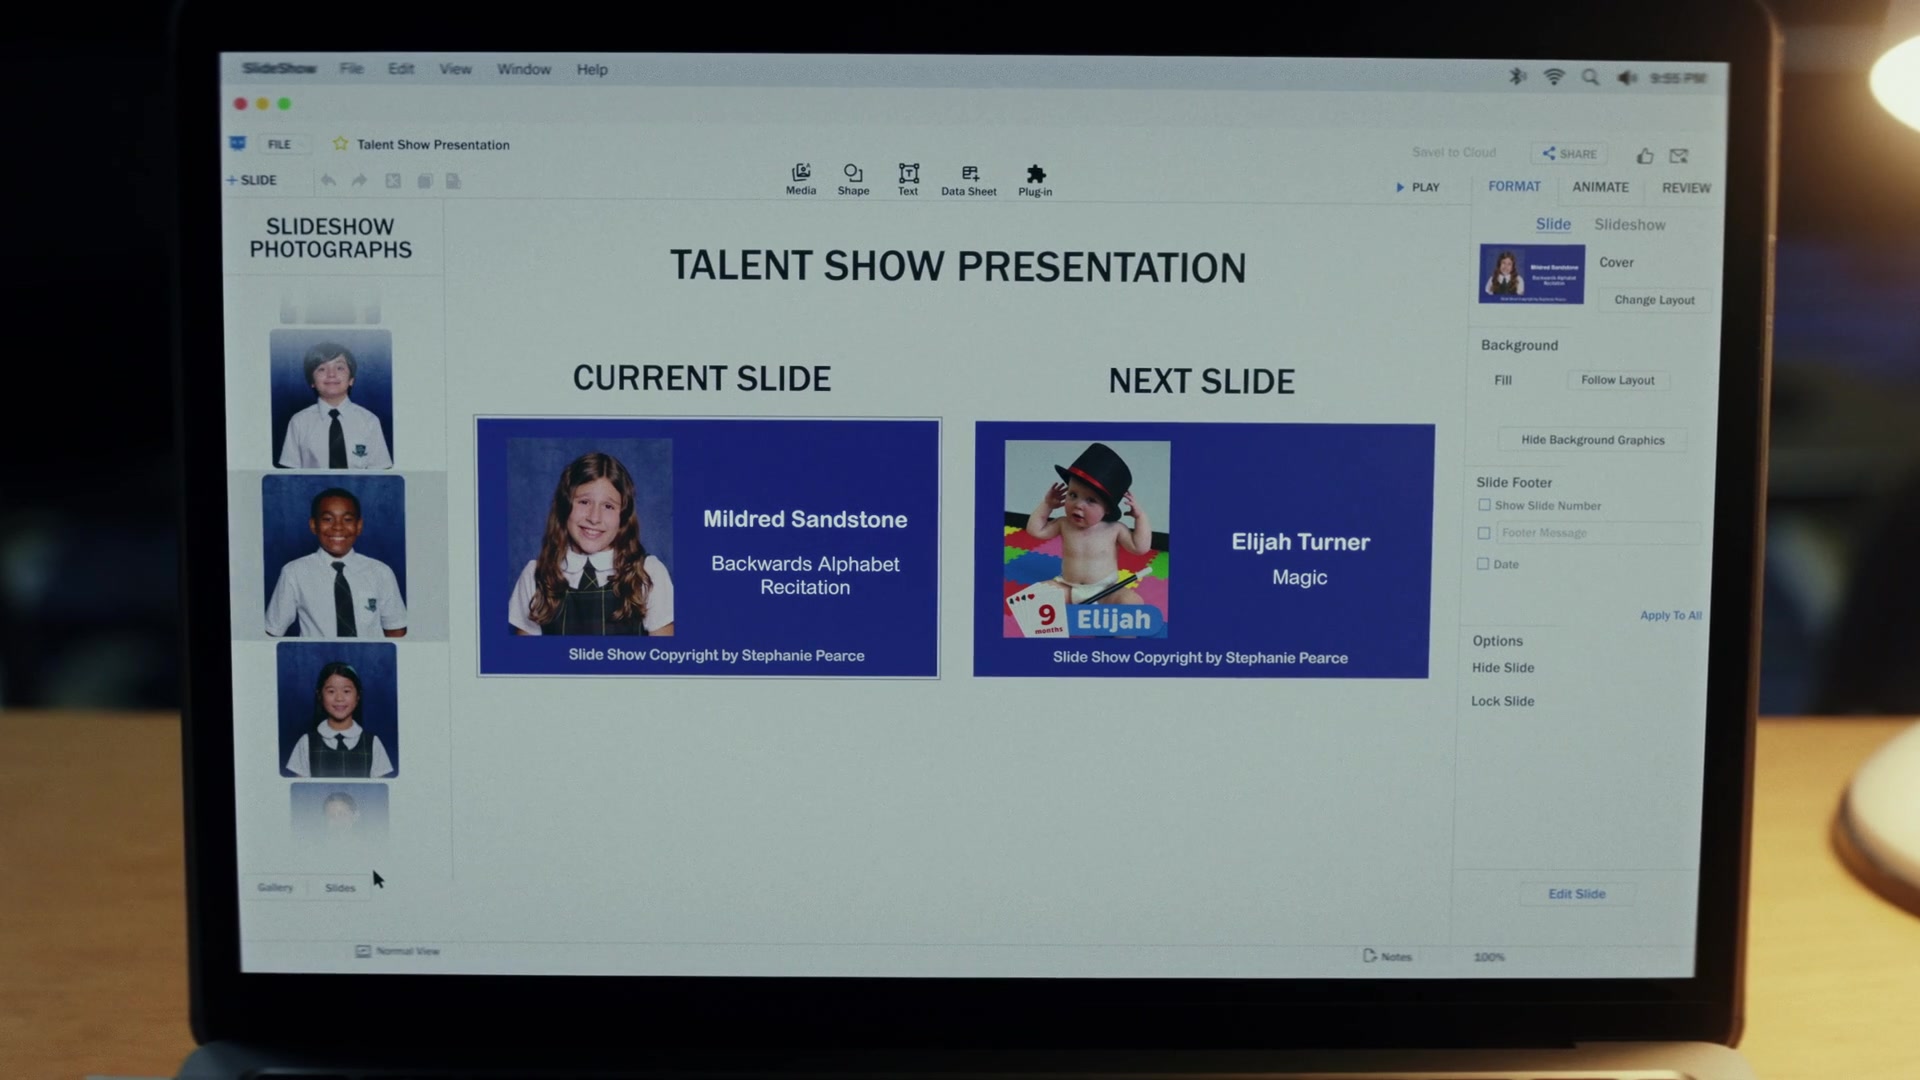The height and width of the screenshot is (1080, 1920).
Task: Switch to the FORMAT tab
Action: point(1514,186)
